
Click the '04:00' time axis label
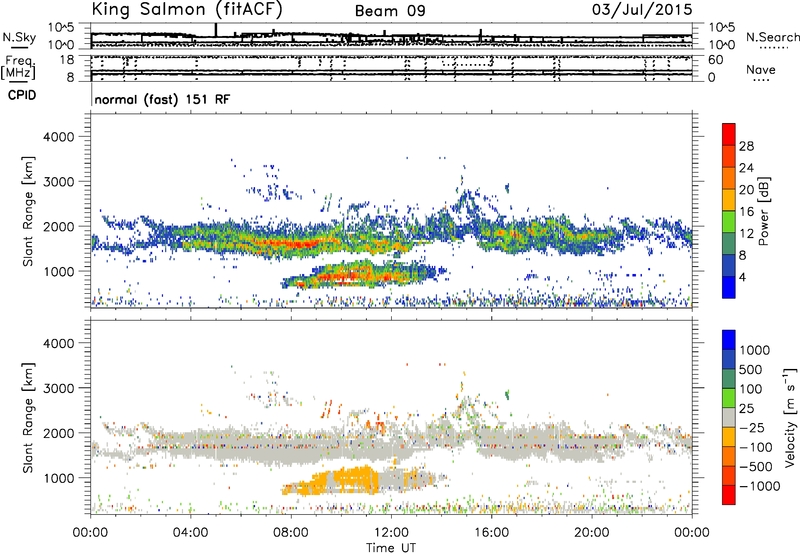(191, 533)
